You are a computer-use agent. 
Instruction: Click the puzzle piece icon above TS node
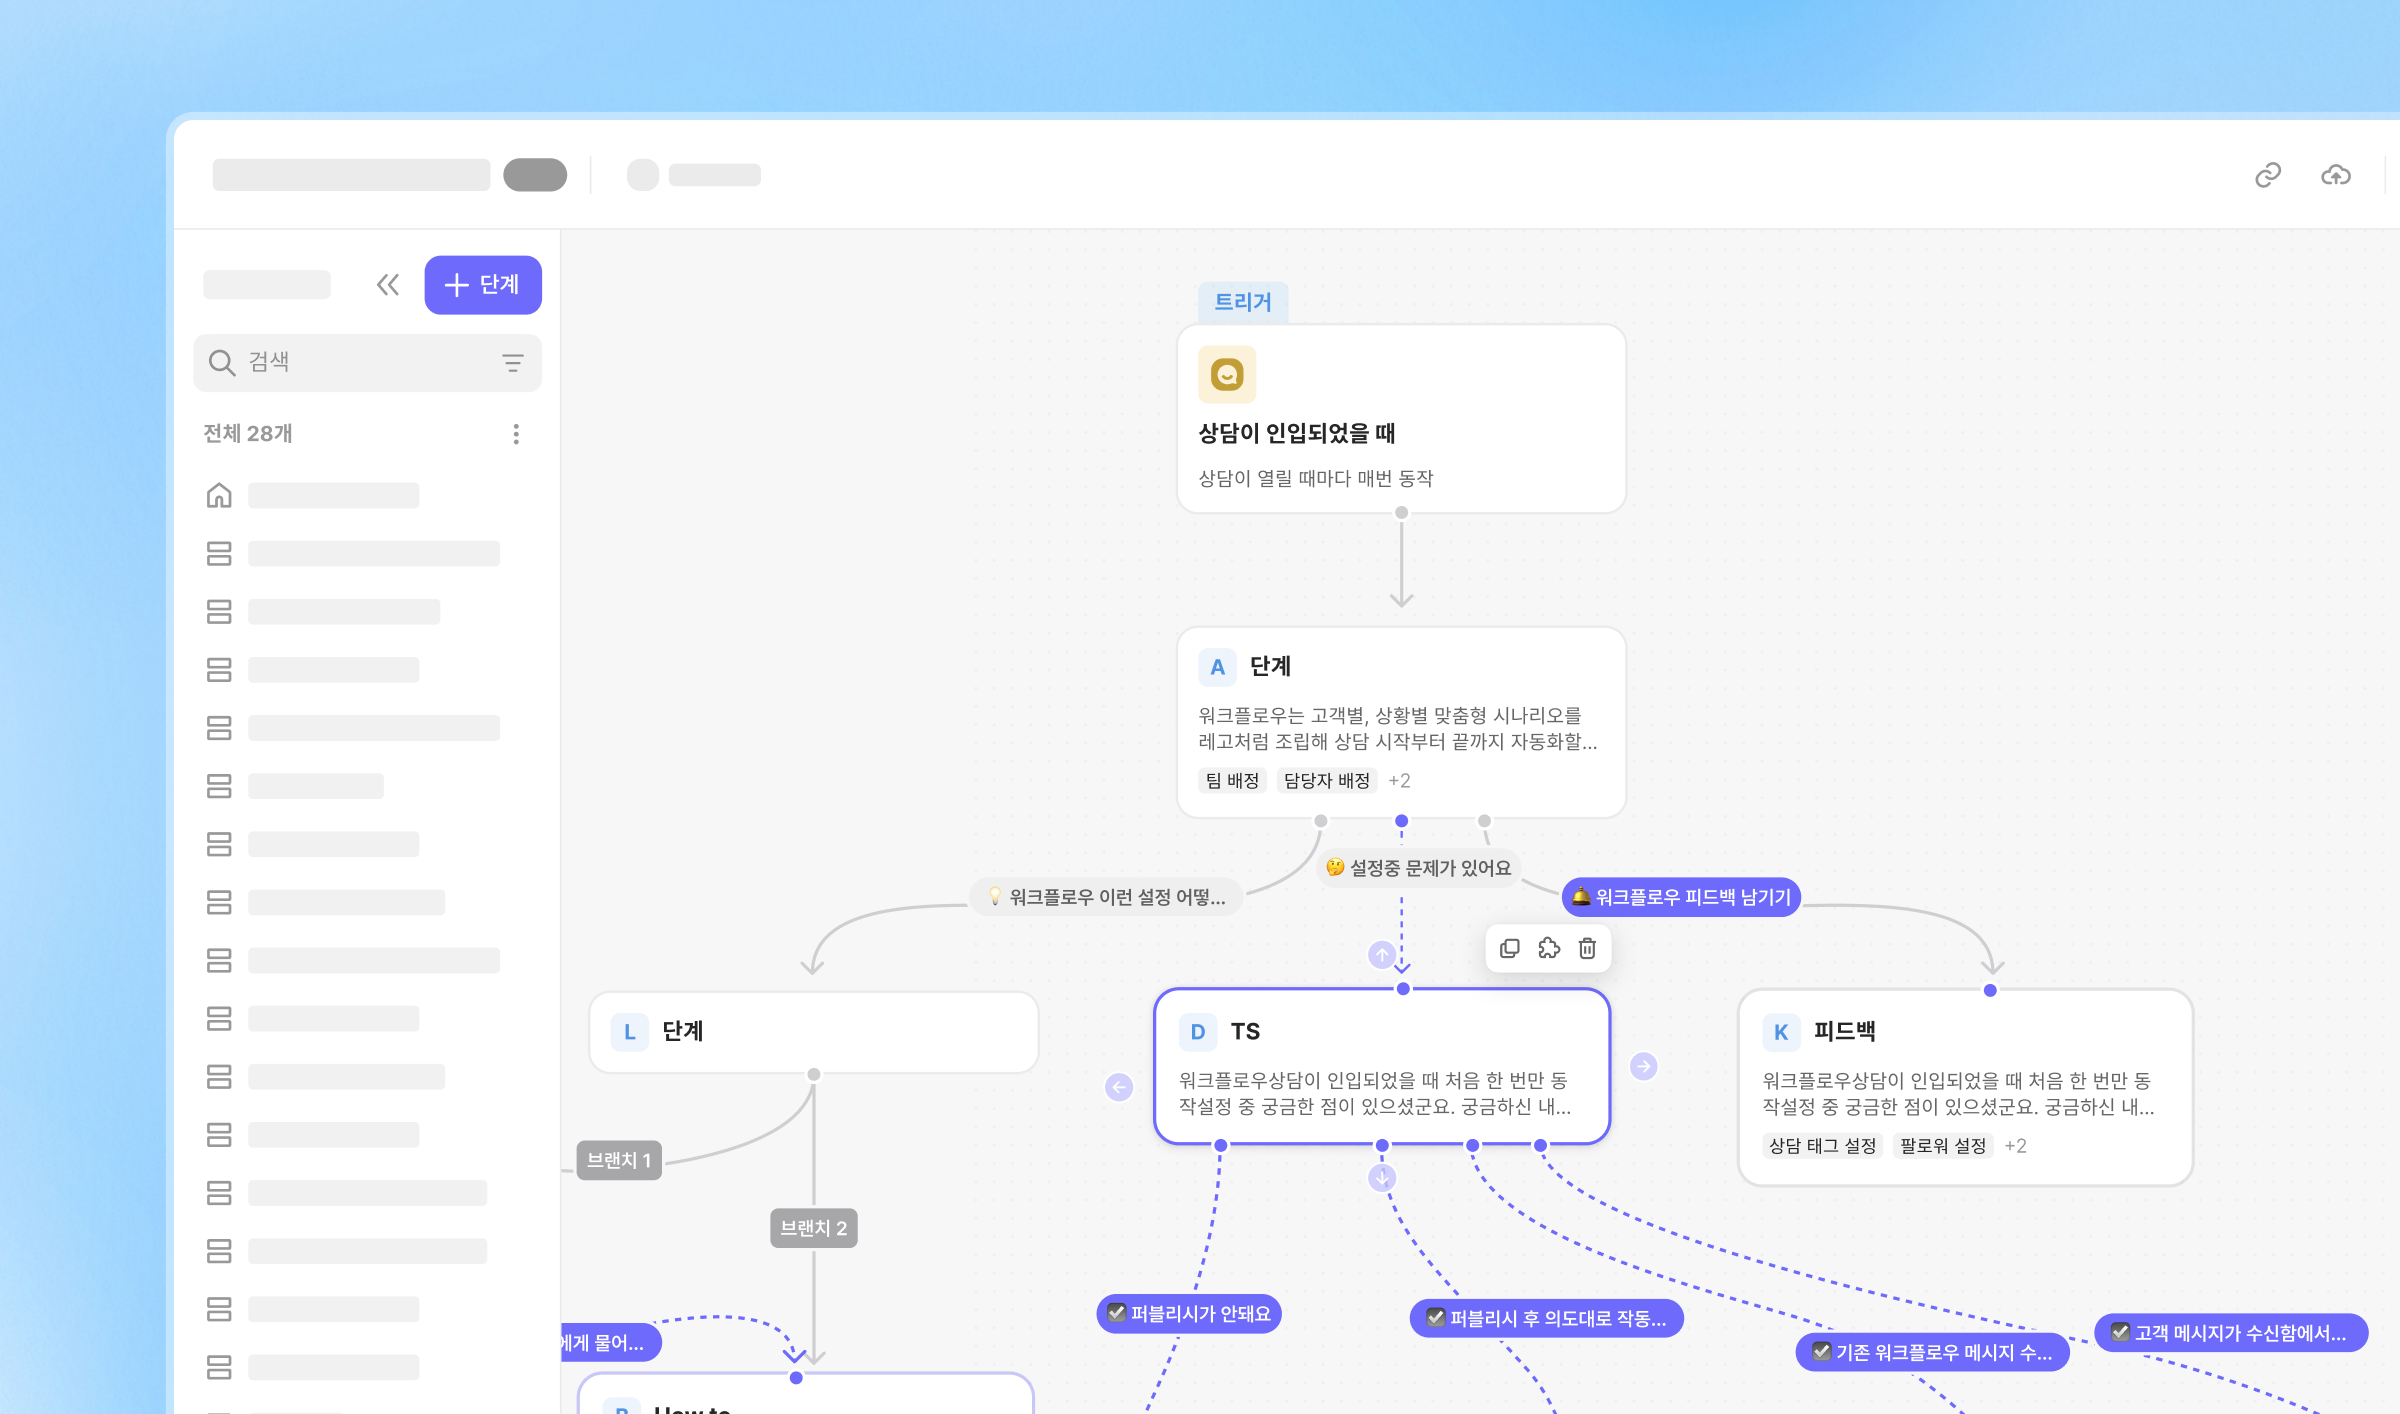(1548, 948)
